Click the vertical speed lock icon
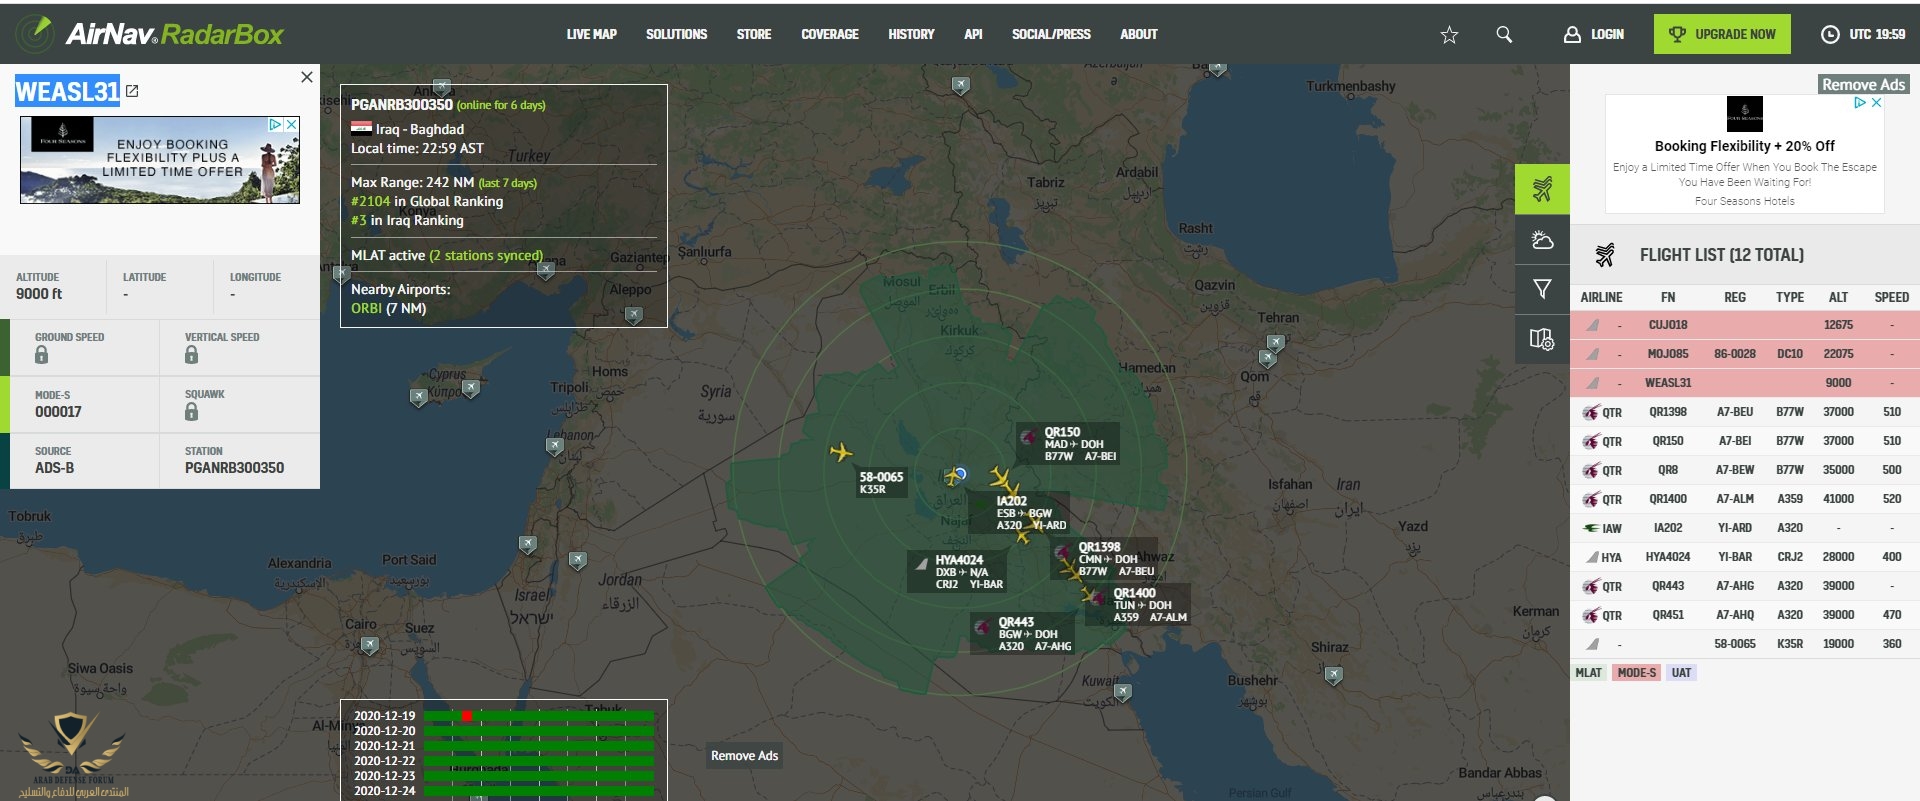The width and height of the screenshot is (1920, 801). coord(191,355)
